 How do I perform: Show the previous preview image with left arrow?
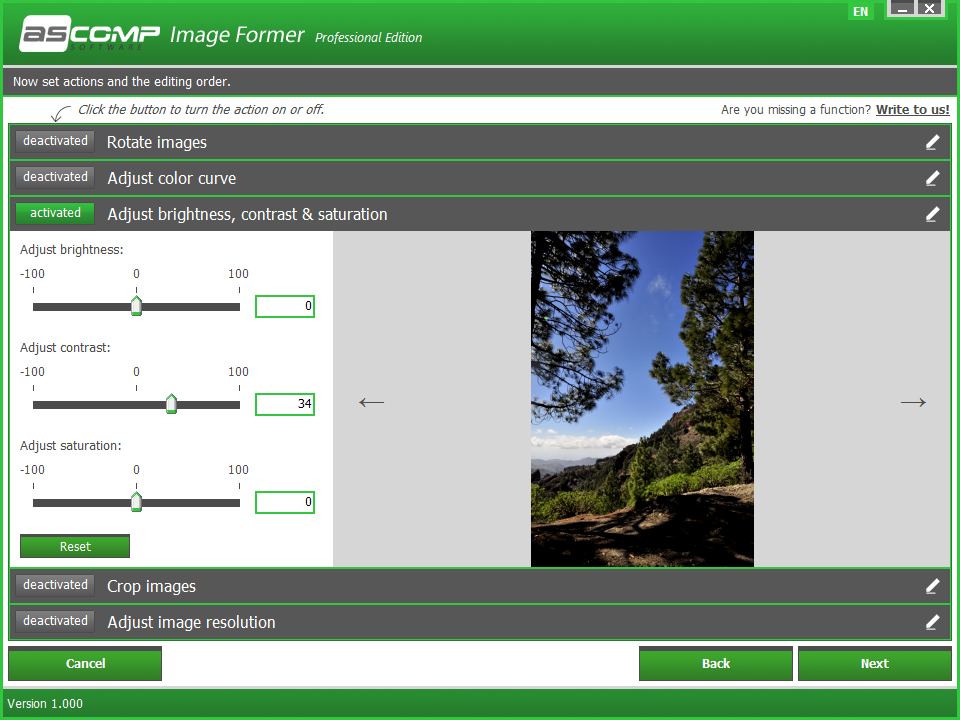(372, 402)
